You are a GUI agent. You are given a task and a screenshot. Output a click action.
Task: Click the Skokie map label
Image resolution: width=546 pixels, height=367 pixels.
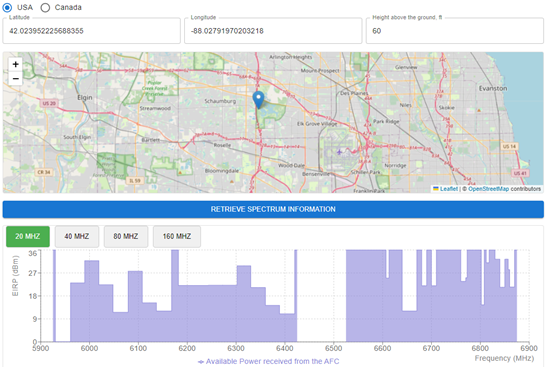pos(446,108)
